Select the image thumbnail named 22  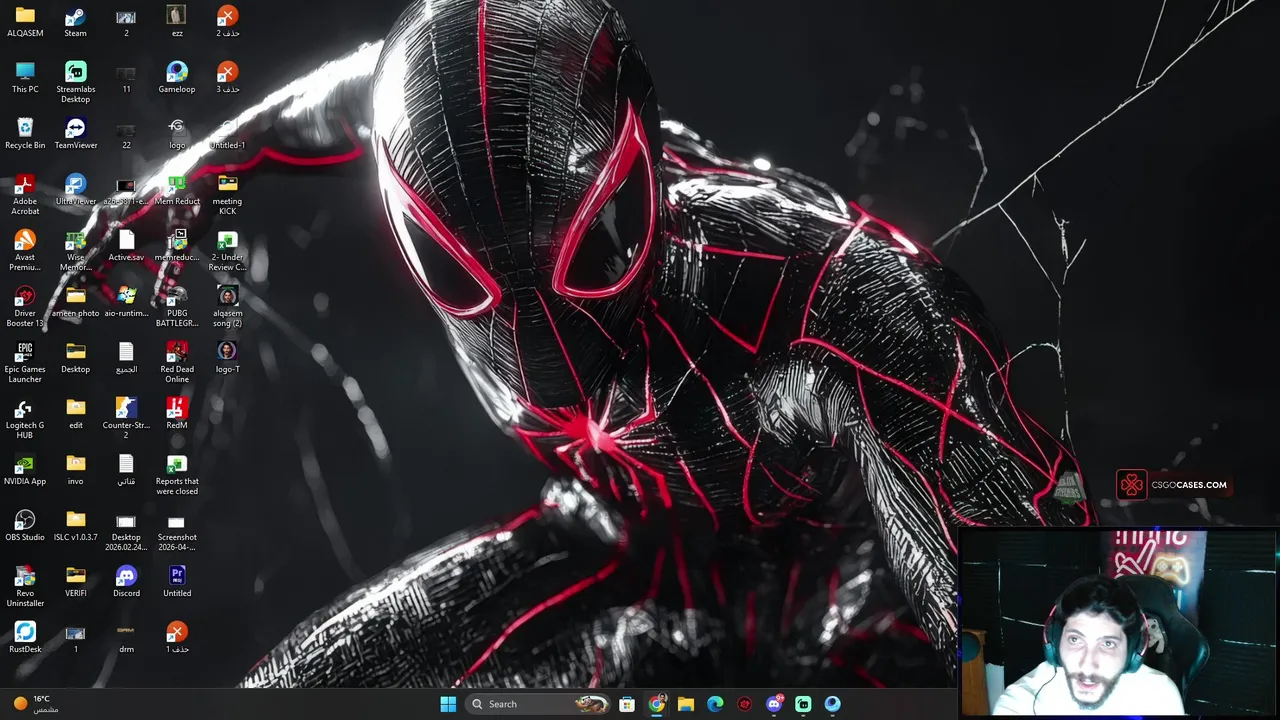tap(126, 133)
